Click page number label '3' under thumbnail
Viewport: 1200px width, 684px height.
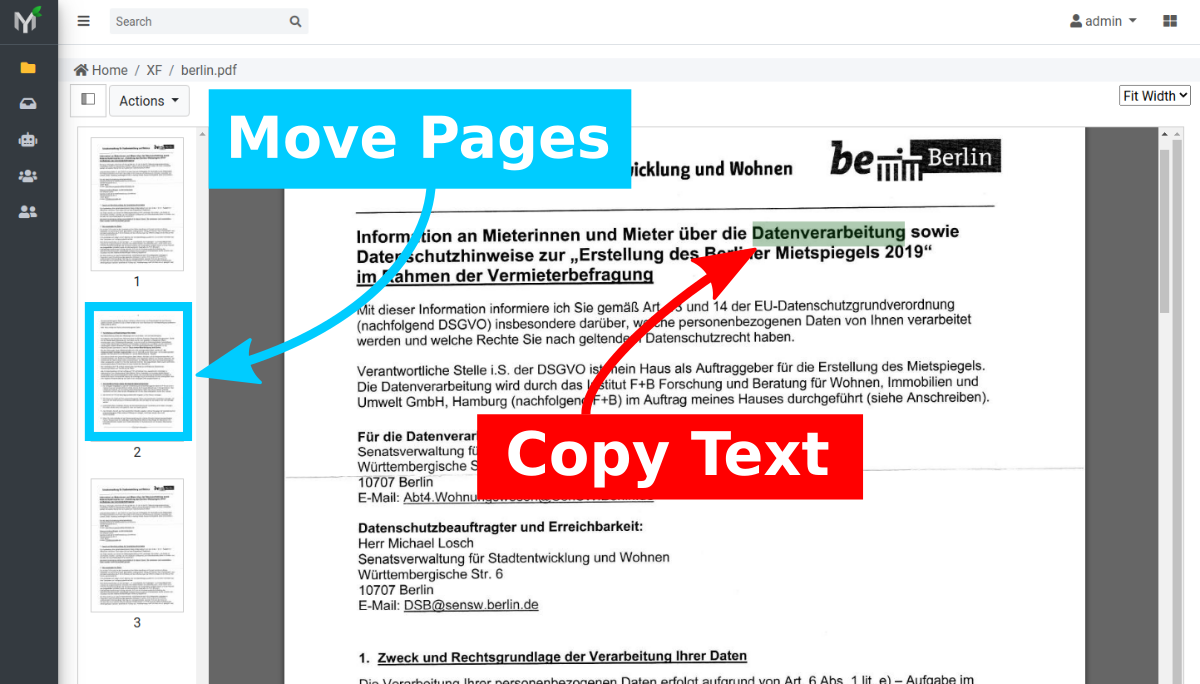(137, 622)
